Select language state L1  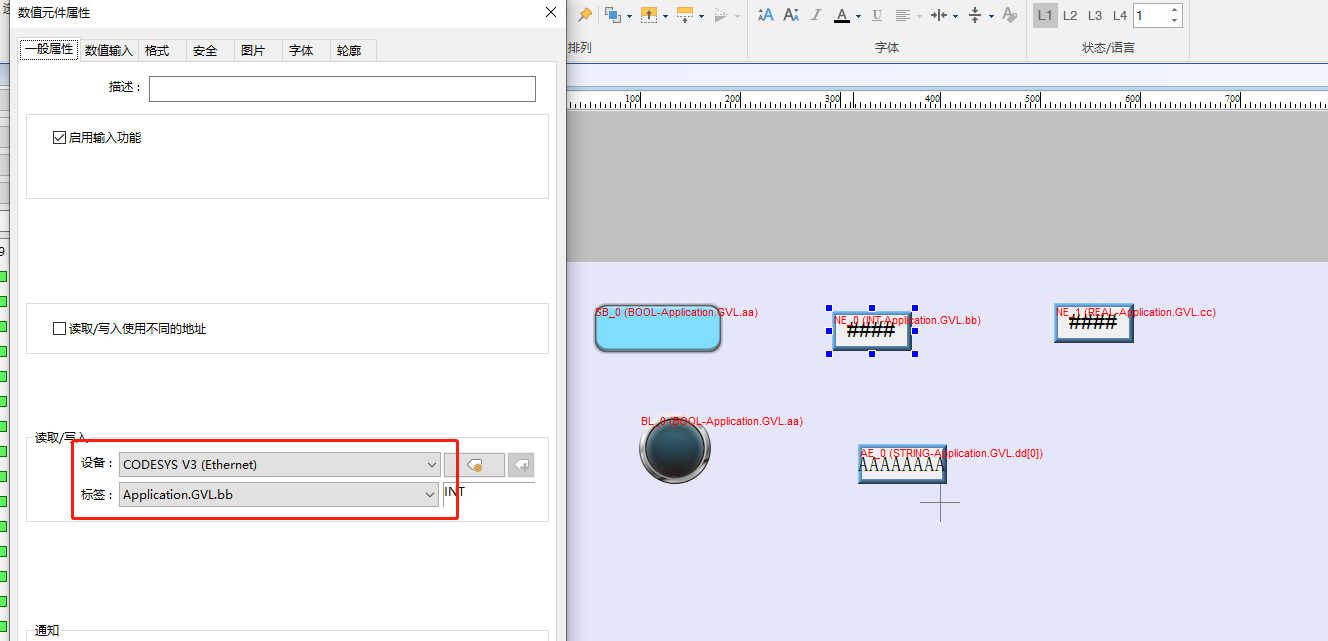coord(1045,15)
